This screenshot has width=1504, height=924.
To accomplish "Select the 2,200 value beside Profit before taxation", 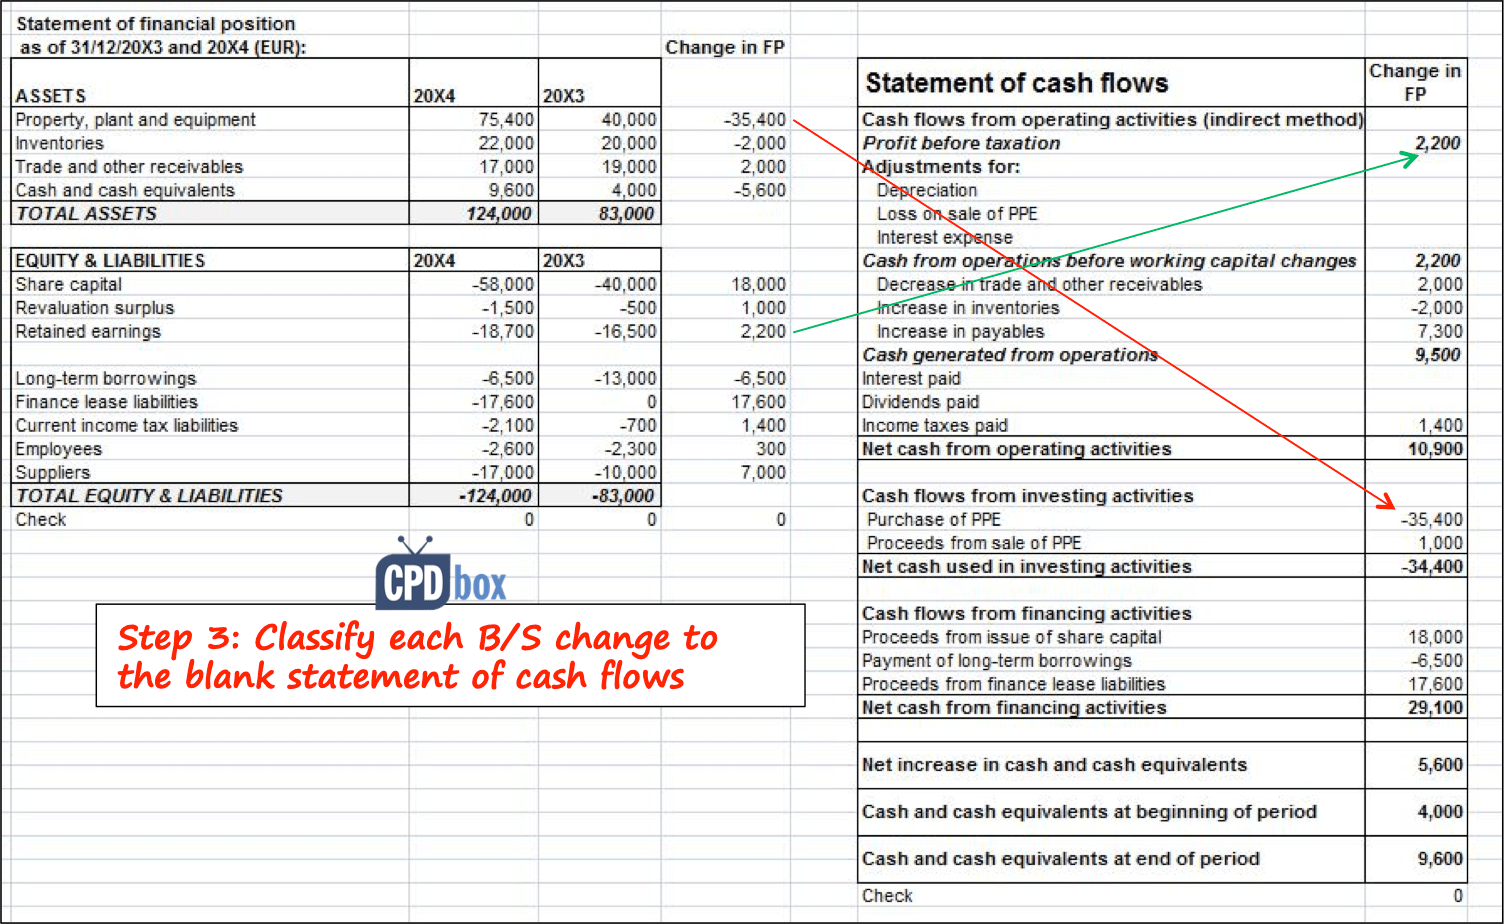I will pos(1438,143).
